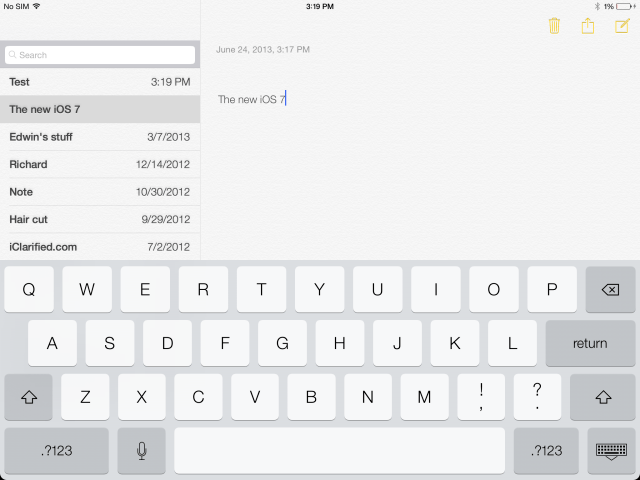Tap the 'June 24, 2013, 3:17 PM' timestamp
The image size is (640, 480).
pos(263,49)
